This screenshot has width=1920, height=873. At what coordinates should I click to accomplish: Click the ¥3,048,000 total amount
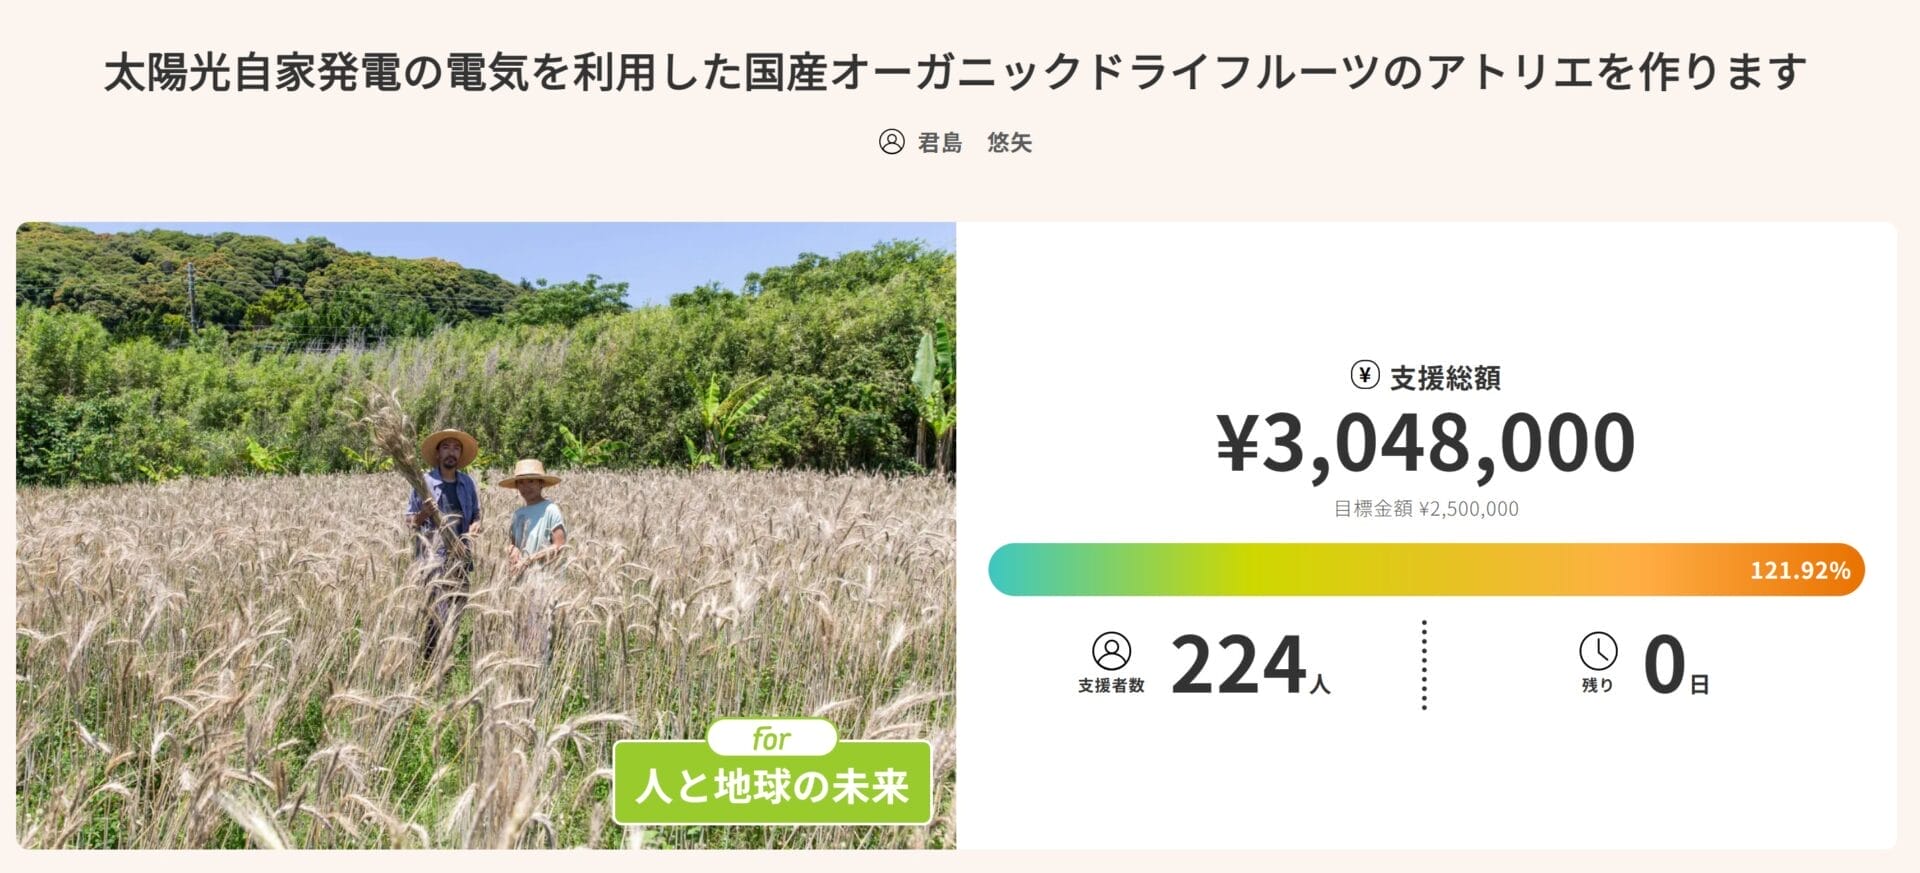[1425, 443]
